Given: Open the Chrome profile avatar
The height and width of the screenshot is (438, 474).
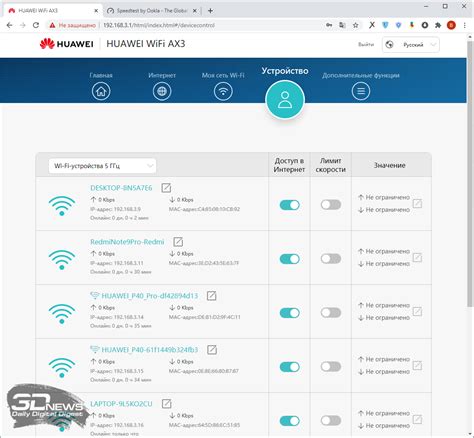Looking at the screenshot, I should click(451, 25).
